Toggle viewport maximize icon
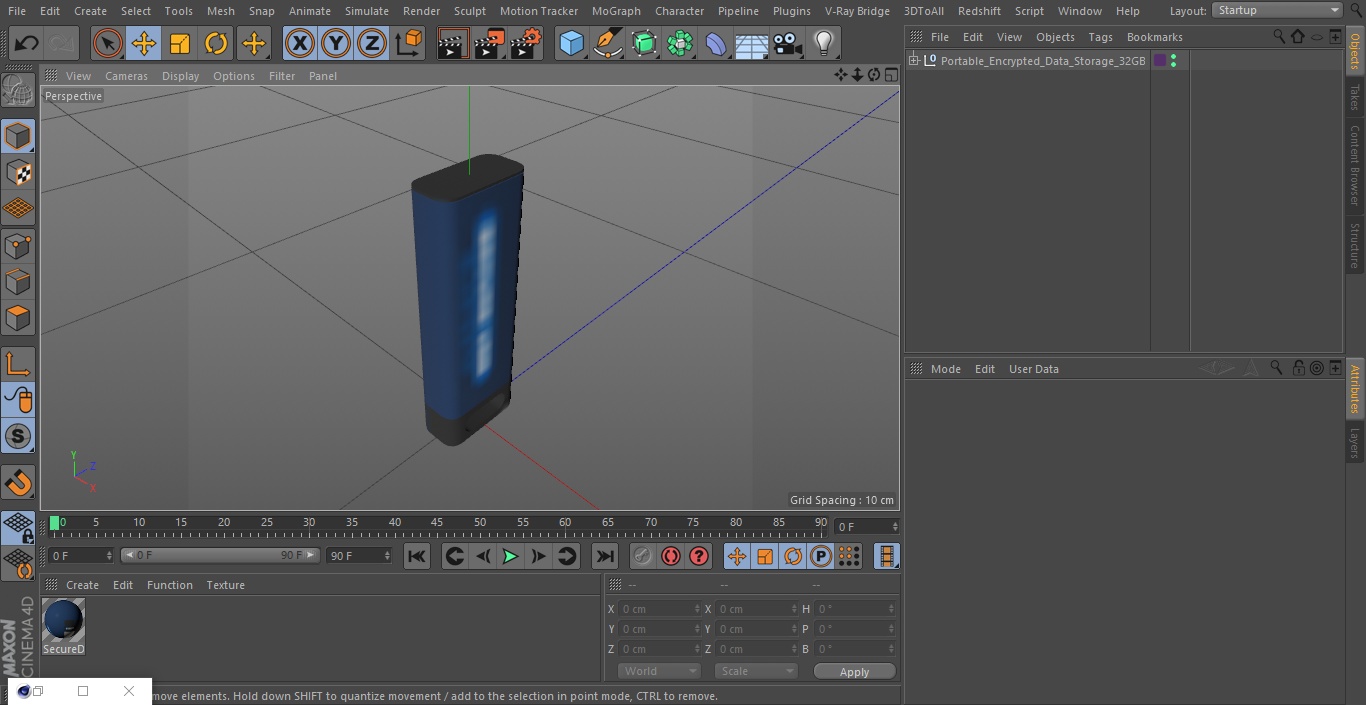 click(891, 75)
